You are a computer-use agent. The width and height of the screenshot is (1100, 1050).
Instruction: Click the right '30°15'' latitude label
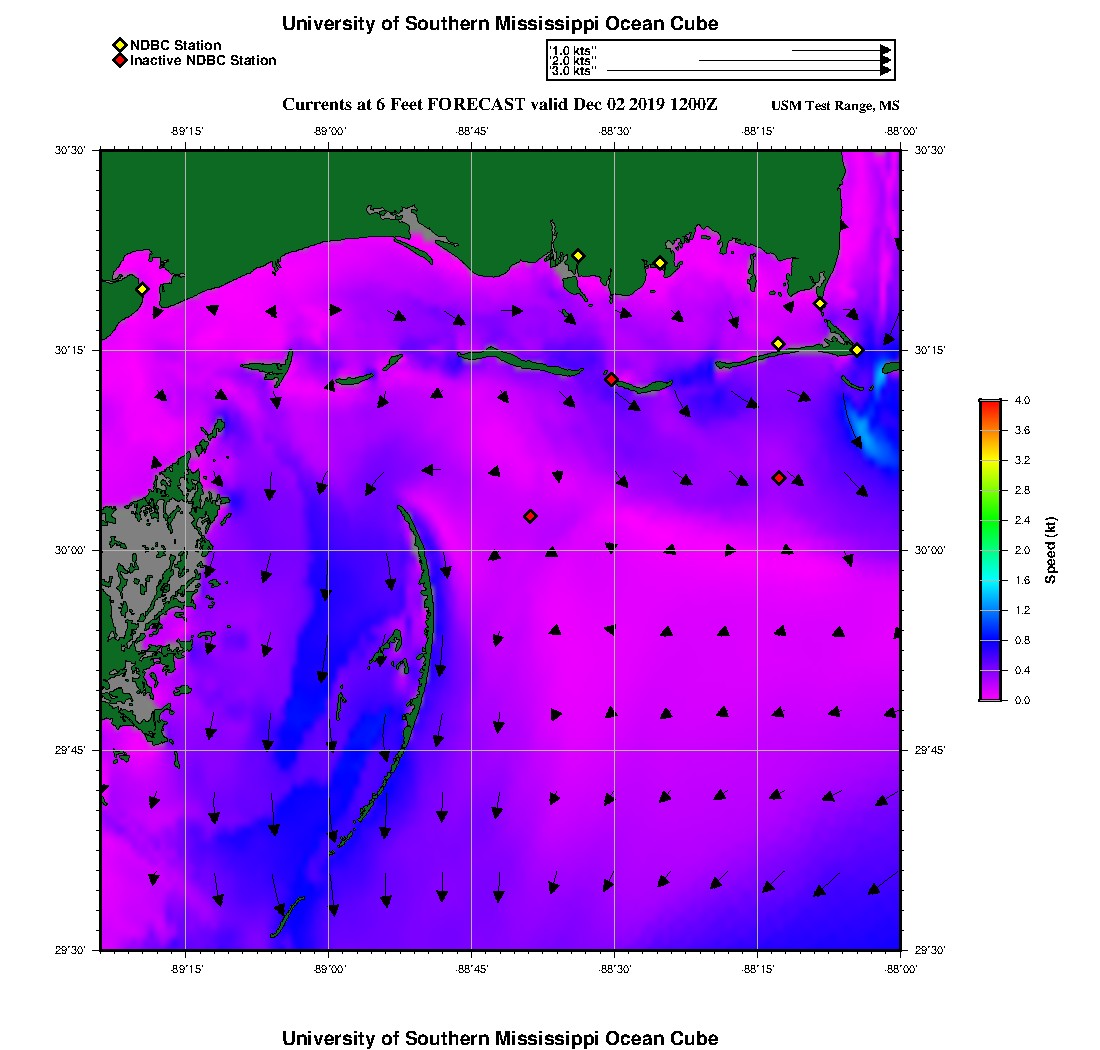(x=930, y=350)
